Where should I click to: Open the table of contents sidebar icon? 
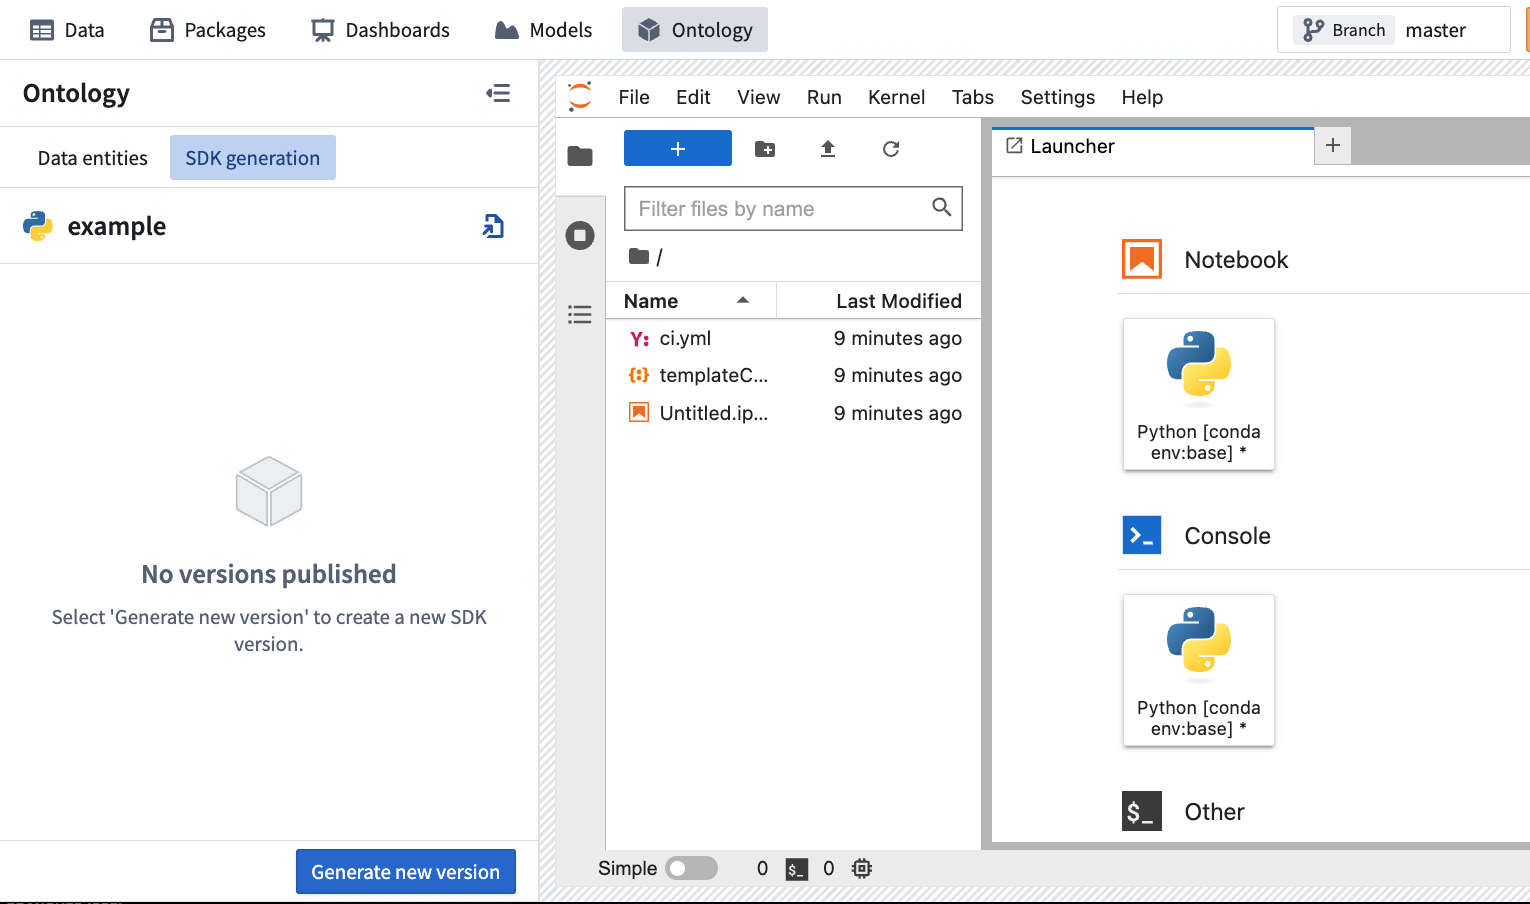[x=580, y=315]
